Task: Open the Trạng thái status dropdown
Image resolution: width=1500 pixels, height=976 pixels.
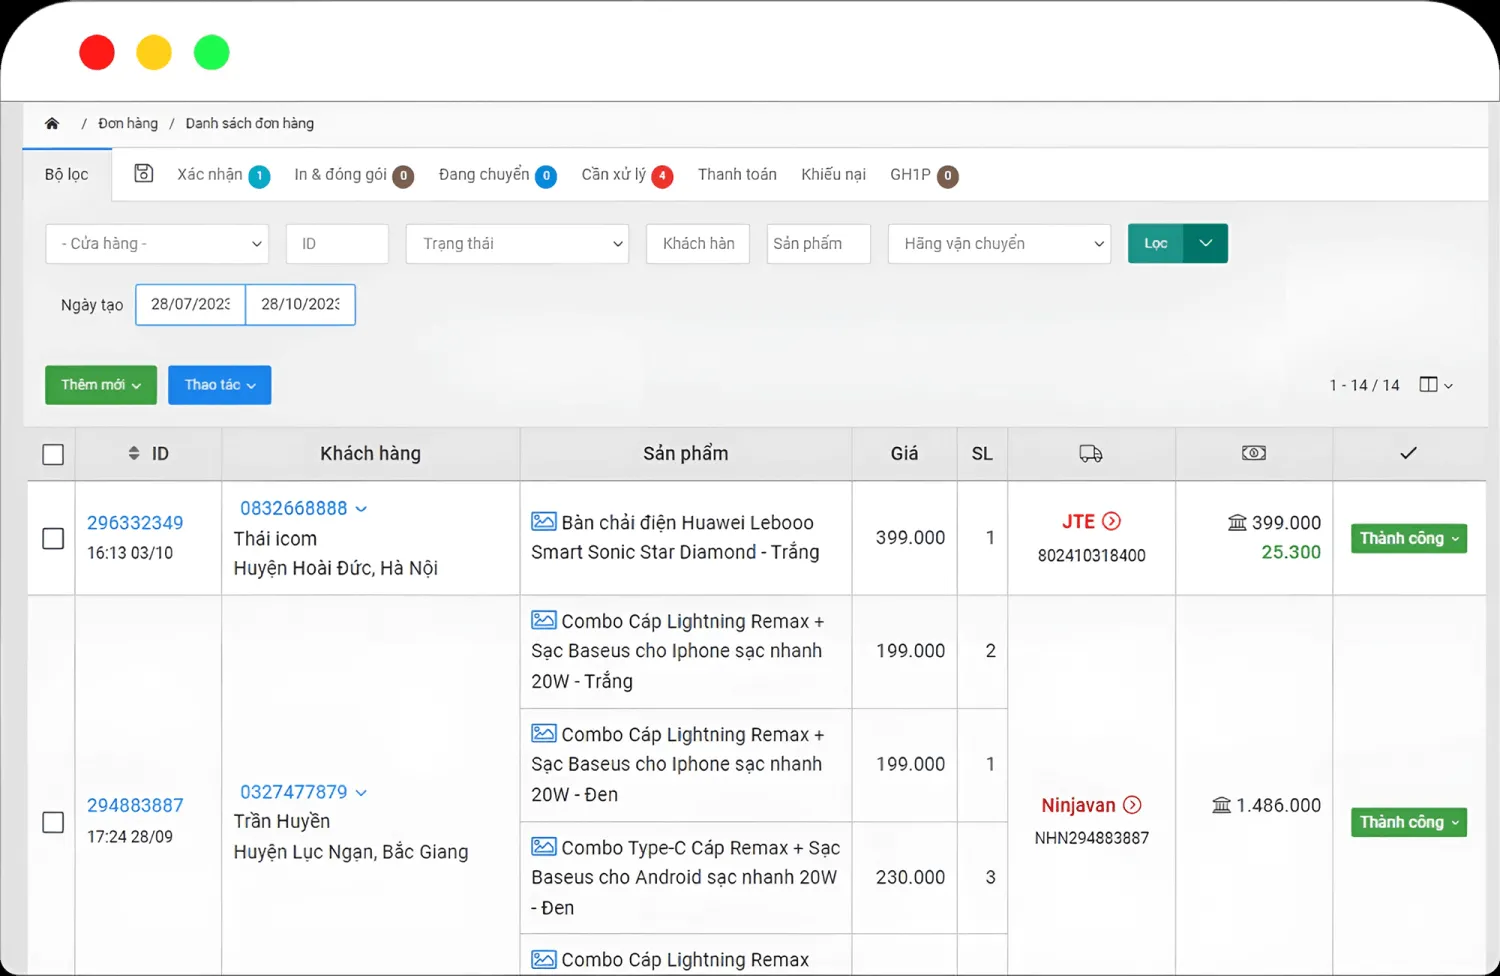Action: click(x=517, y=244)
